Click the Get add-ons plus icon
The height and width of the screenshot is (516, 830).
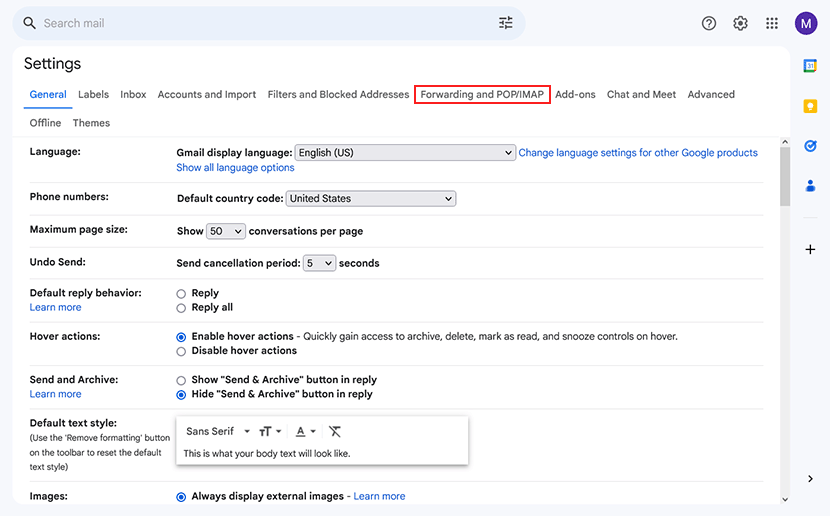coord(810,249)
